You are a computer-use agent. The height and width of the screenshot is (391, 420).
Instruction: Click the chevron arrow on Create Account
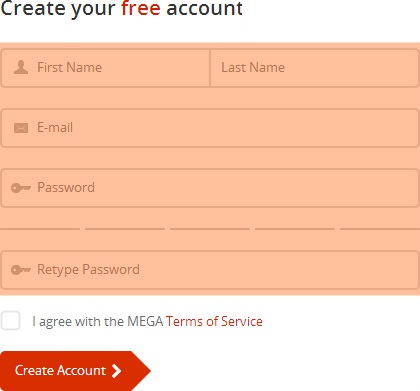tap(116, 371)
